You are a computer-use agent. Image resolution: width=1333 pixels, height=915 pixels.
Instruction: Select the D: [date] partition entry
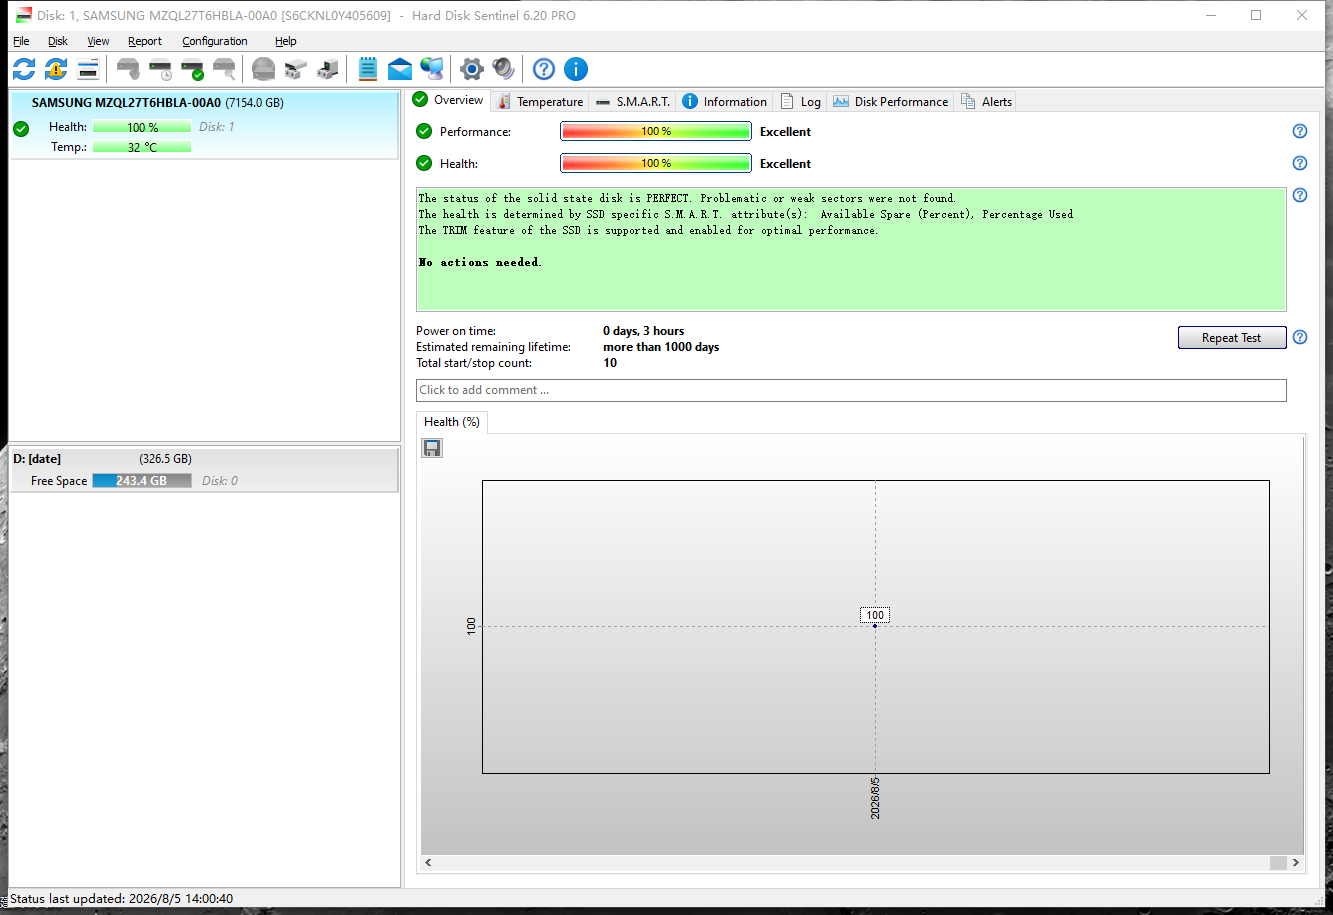[x=203, y=469]
